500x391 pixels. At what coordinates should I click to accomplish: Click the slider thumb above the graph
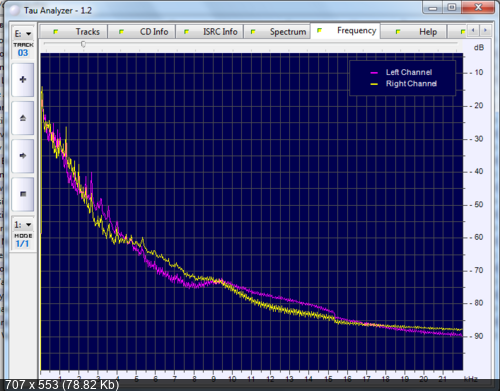(x=83, y=44)
